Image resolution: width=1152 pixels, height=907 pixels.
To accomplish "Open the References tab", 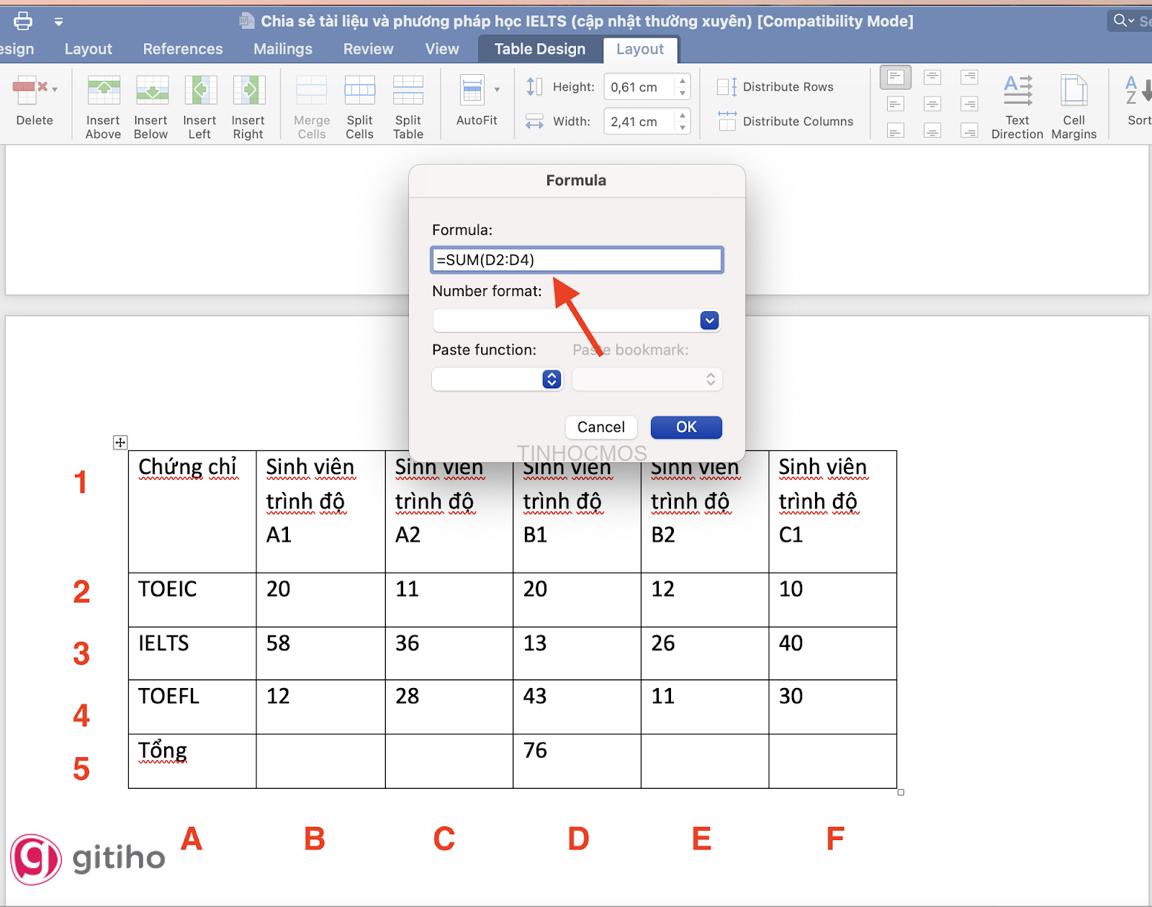I will (183, 49).
